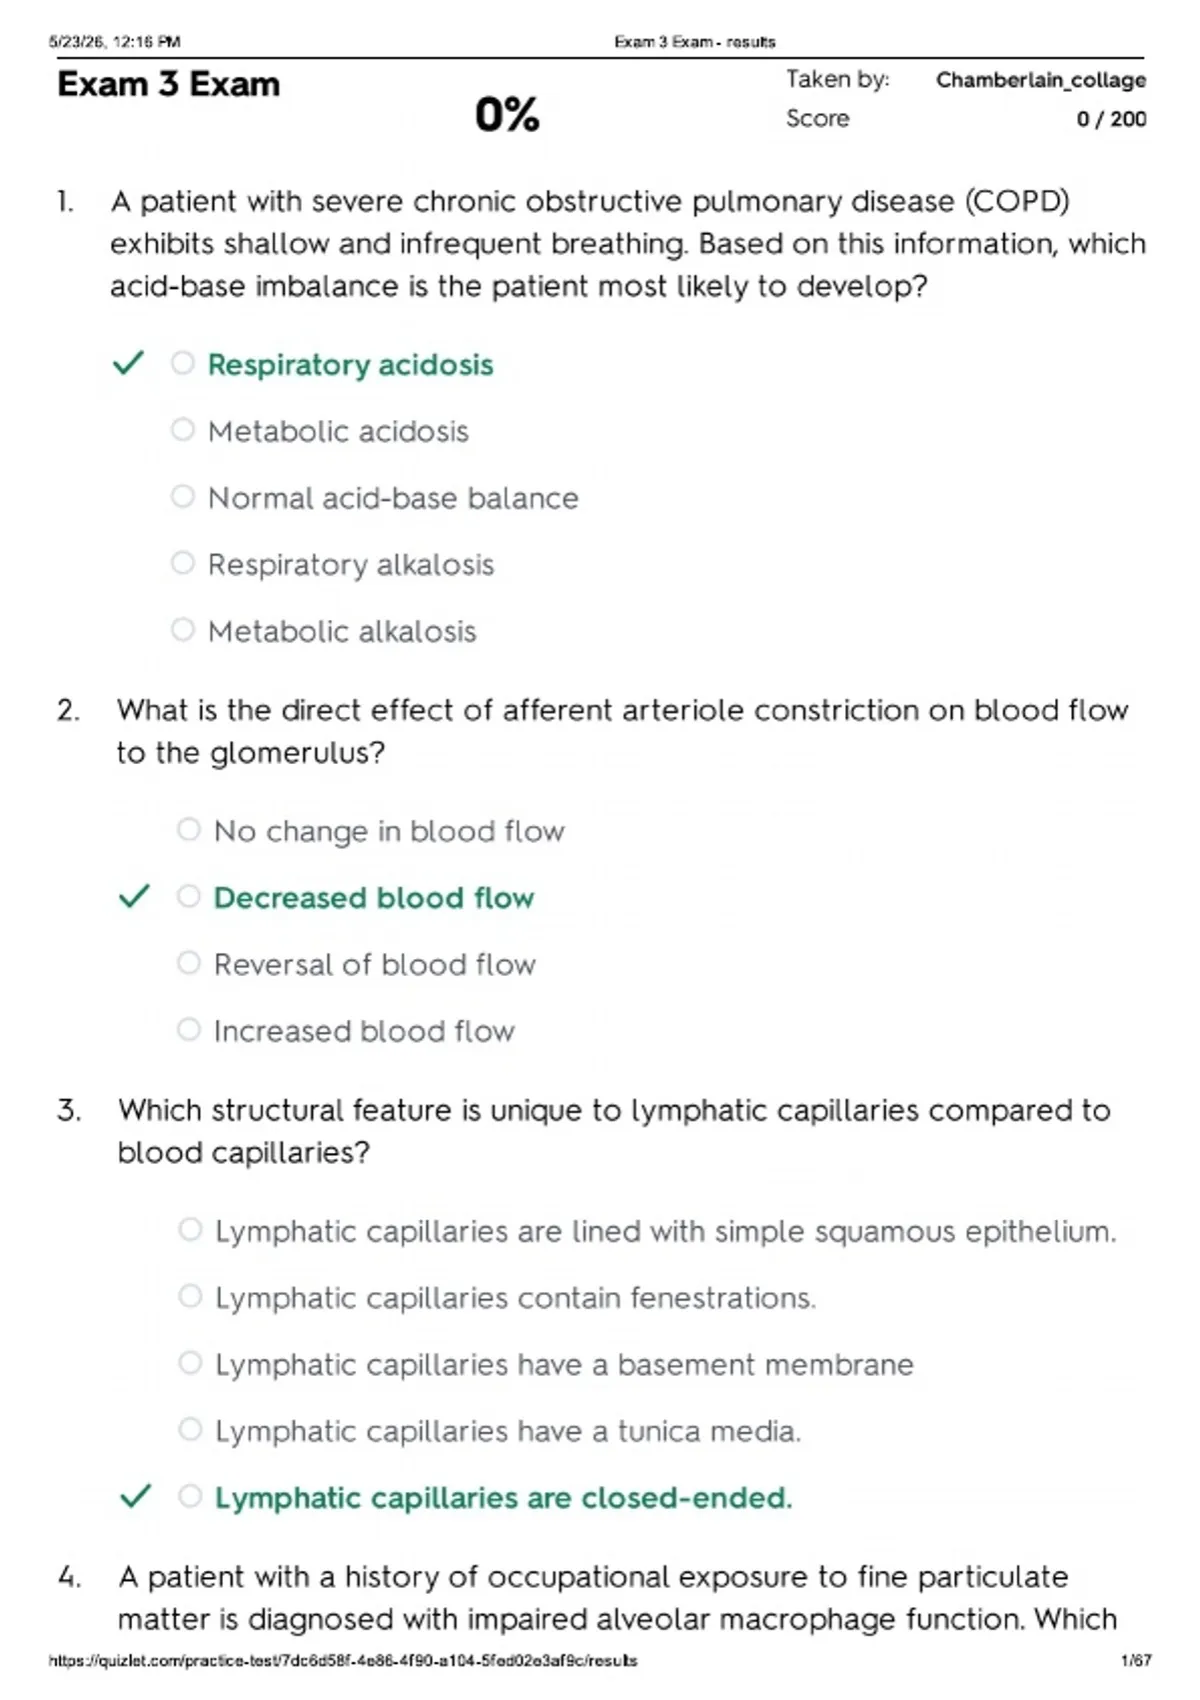The width and height of the screenshot is (1200, 1700).
Task: Pick the Metabolic alkalosis option
Action: [x=182, y=629]
